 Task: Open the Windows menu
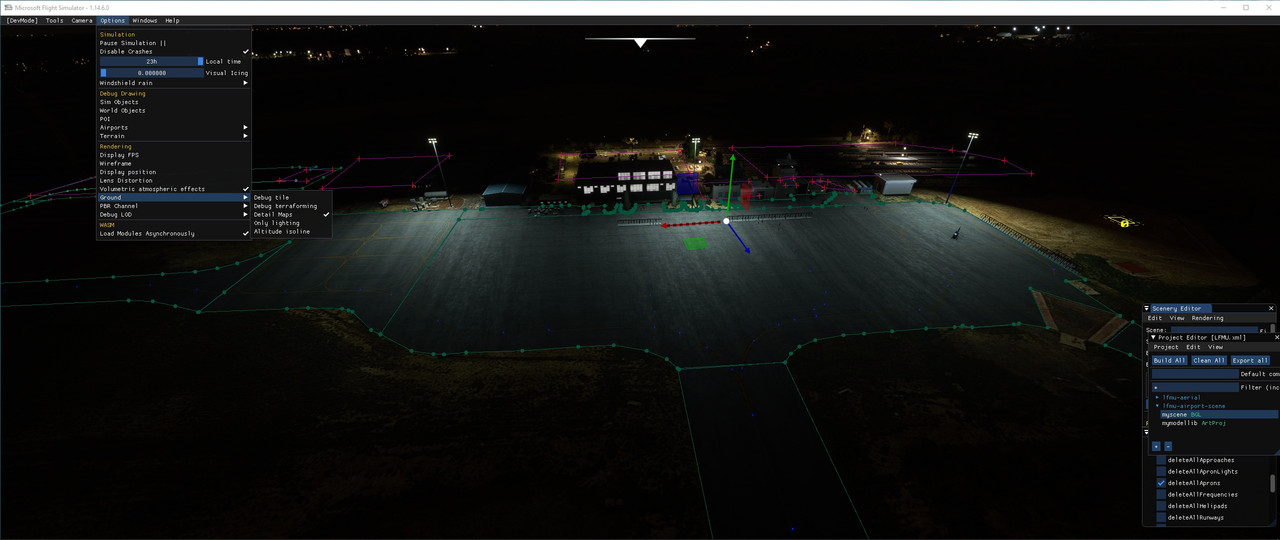click(x=145, y=20)
